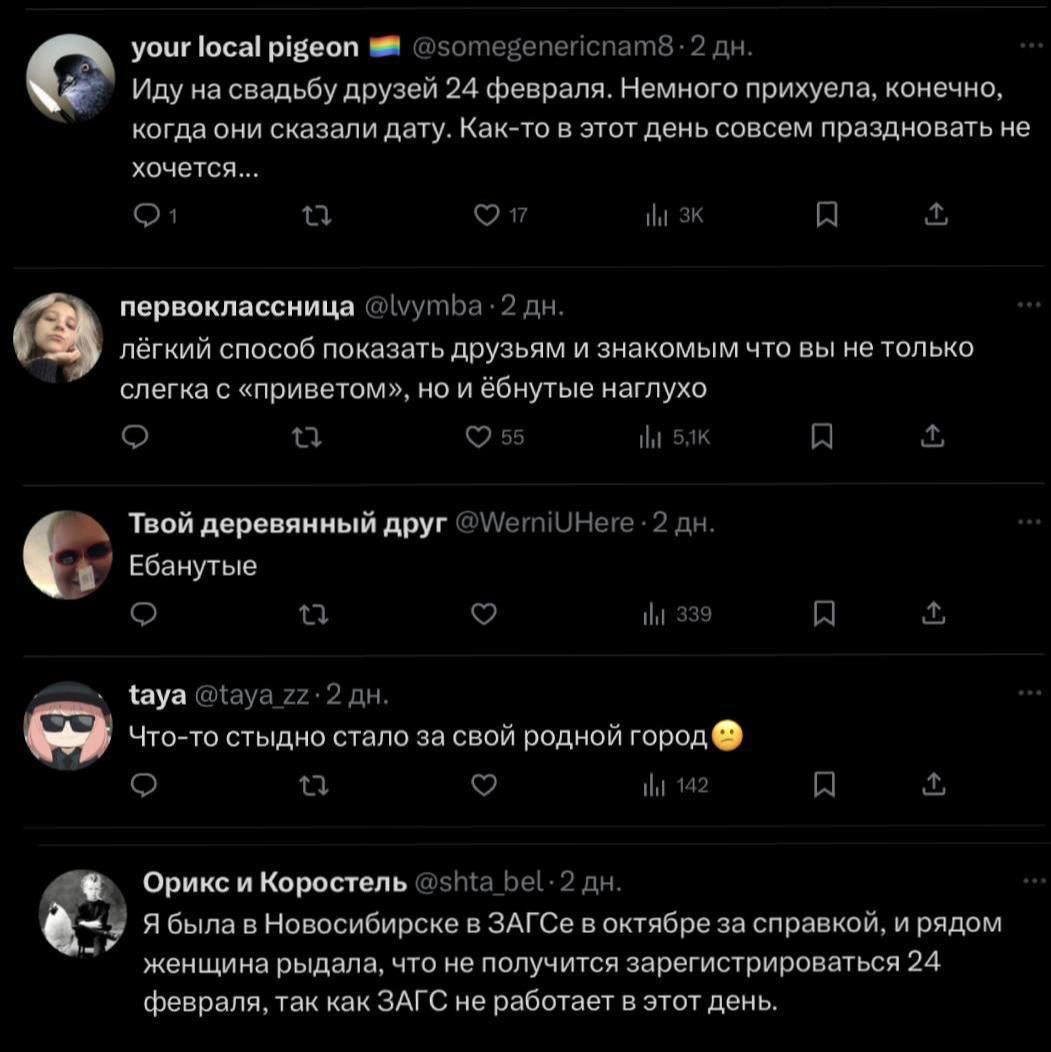Share taya's tweet via the share icon

pyautogui.click(x=935, y=785)
